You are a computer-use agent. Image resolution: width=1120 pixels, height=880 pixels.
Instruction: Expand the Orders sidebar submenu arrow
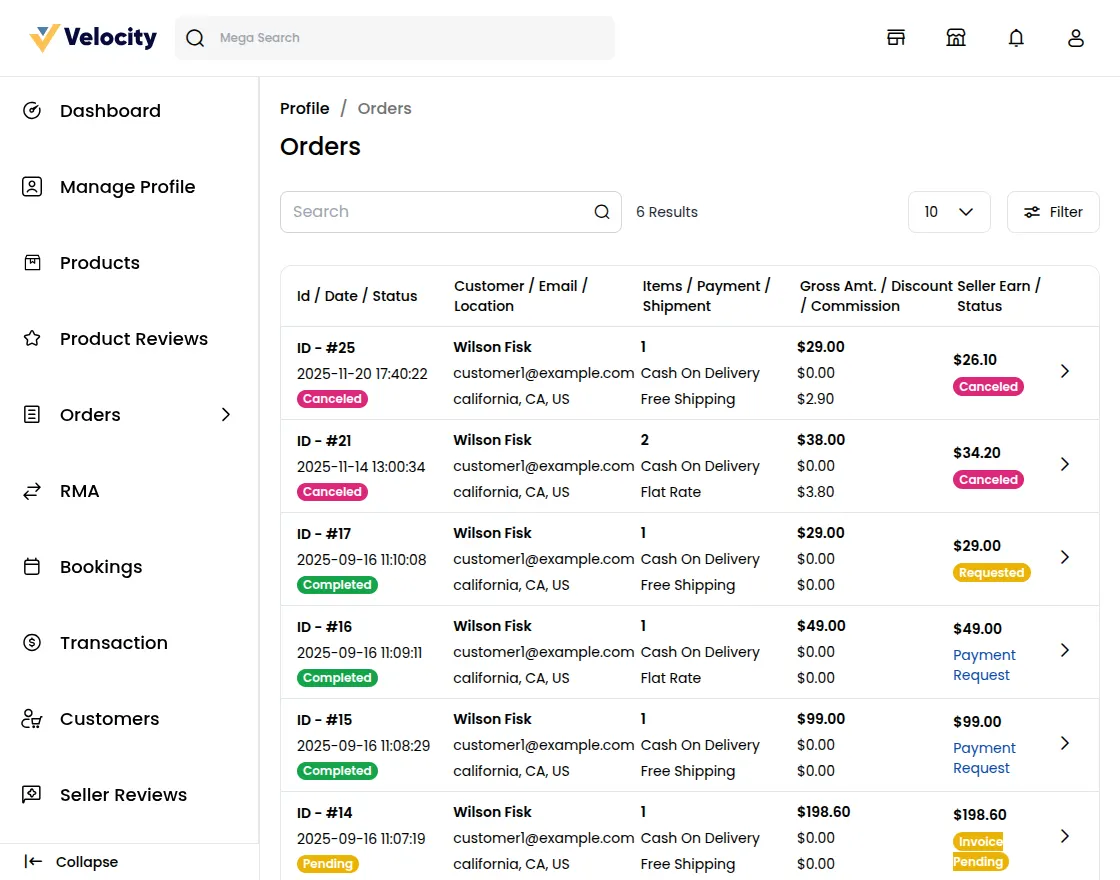tap(226, 415)
